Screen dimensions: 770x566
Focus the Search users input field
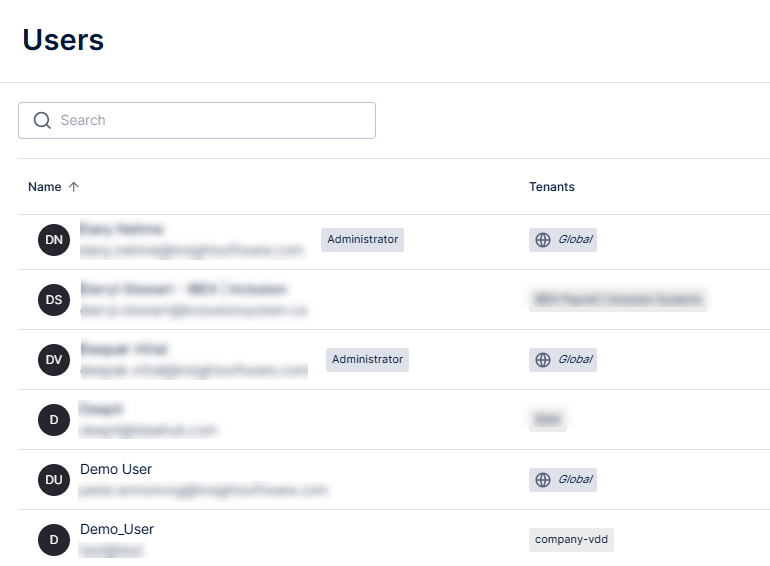click(210, 120)
